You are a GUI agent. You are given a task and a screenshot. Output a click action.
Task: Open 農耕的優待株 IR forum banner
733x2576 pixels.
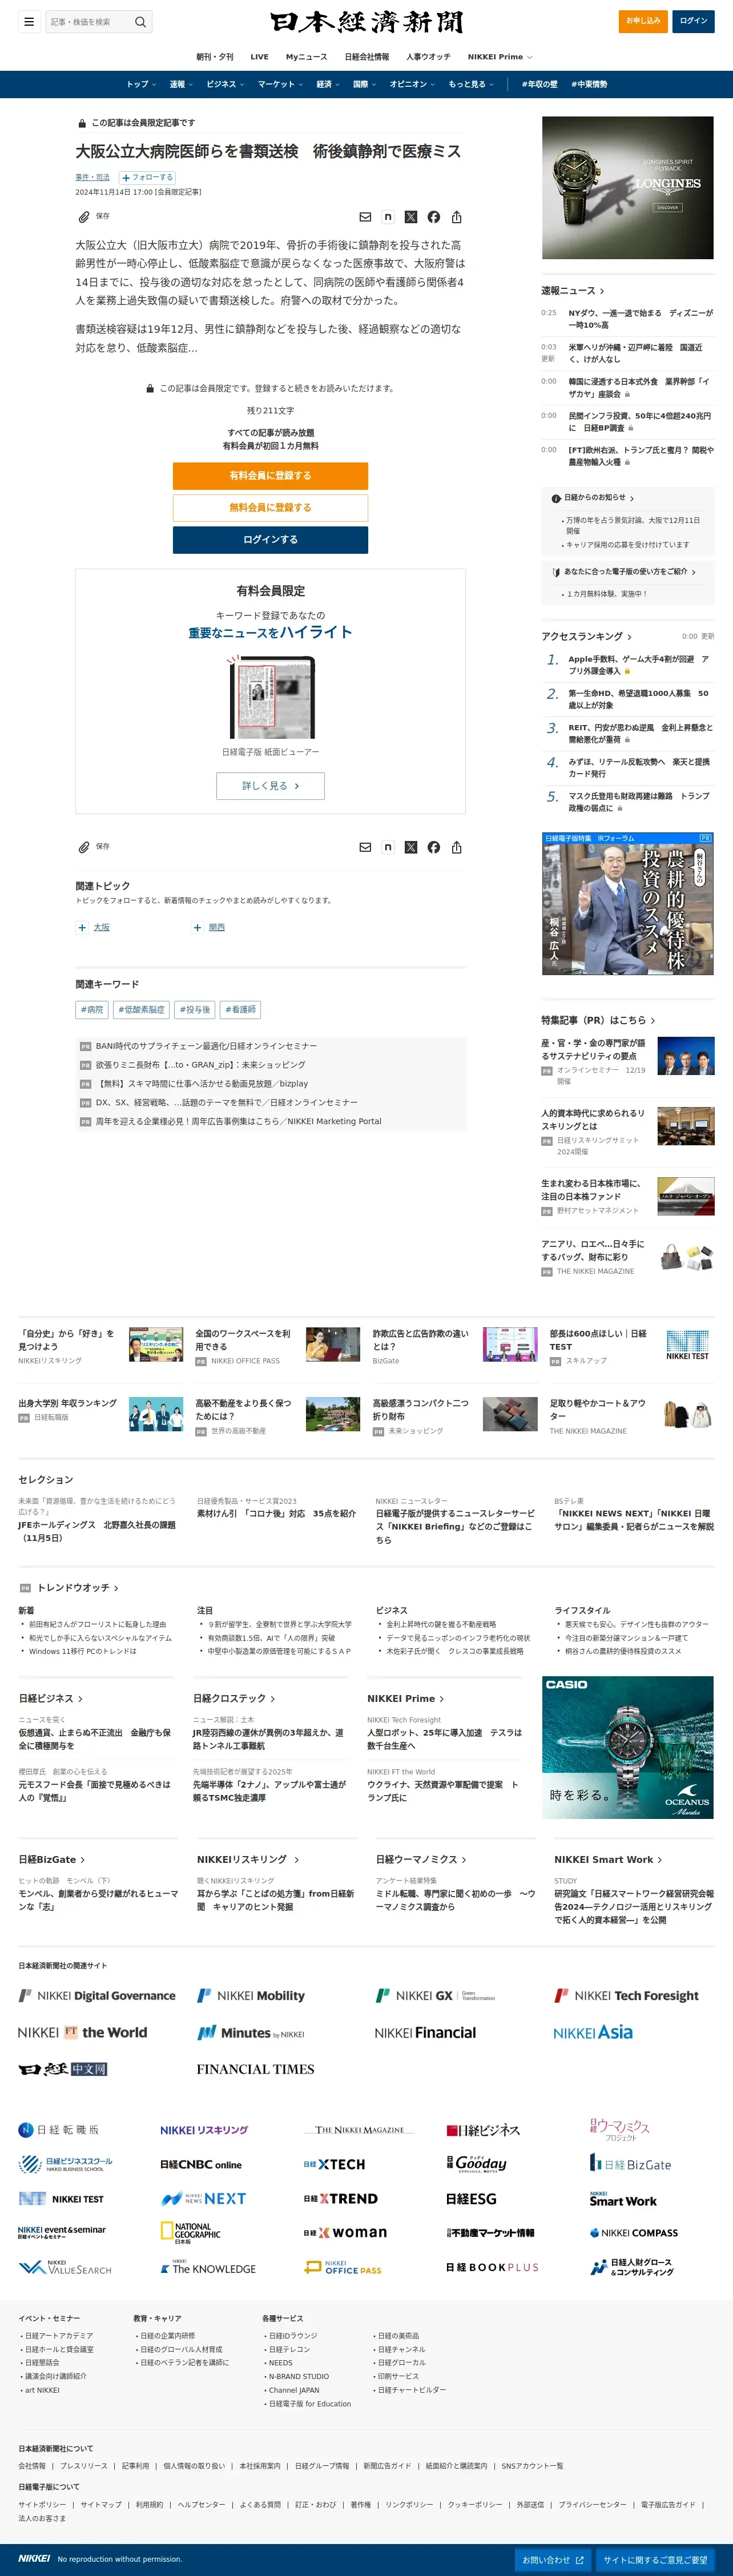[x=628, y=904]
